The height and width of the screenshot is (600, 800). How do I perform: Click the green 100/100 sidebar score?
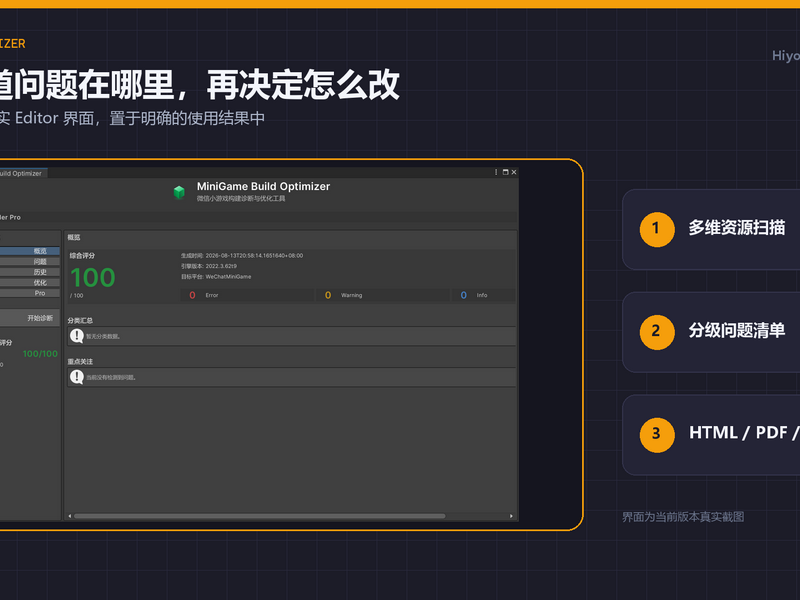pos(40,354)
